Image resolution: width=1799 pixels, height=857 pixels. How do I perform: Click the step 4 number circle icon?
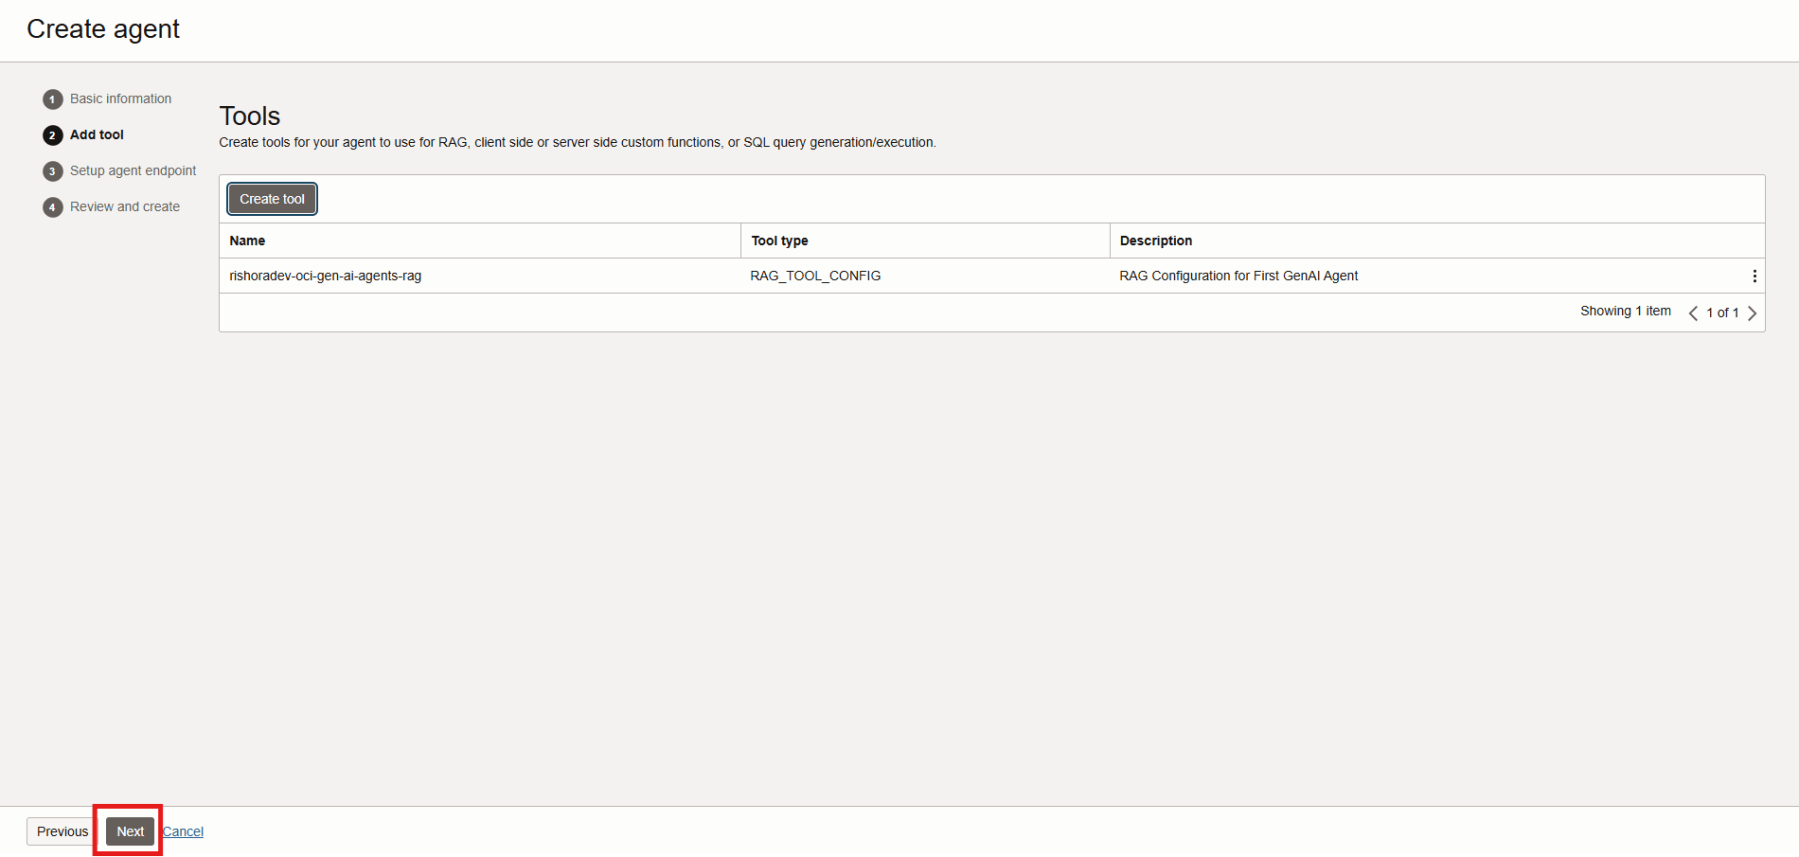coord(52,207)
